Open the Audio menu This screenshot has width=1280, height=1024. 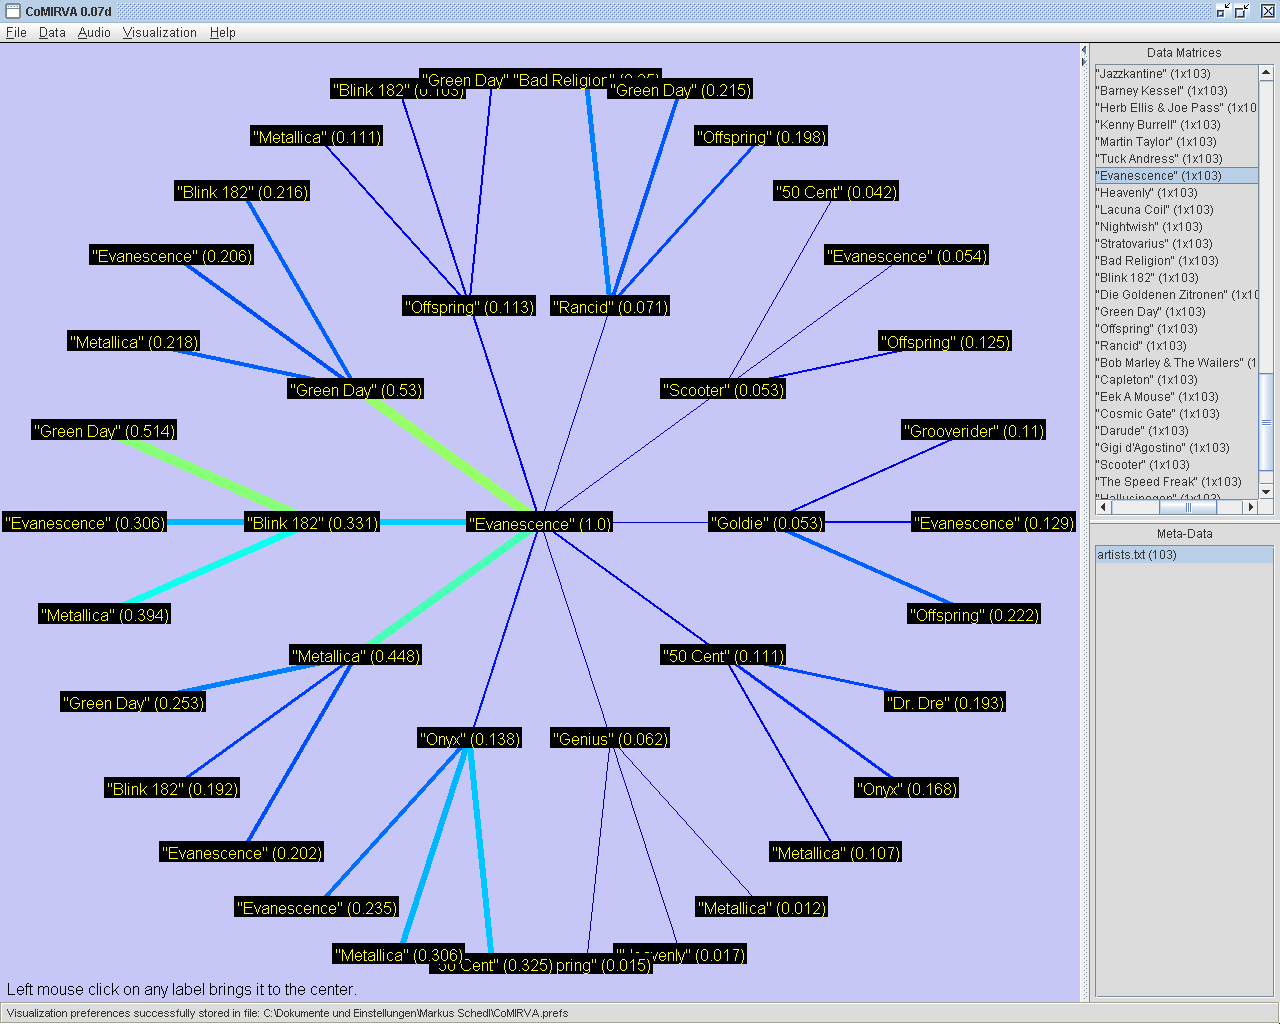(94, 32)
